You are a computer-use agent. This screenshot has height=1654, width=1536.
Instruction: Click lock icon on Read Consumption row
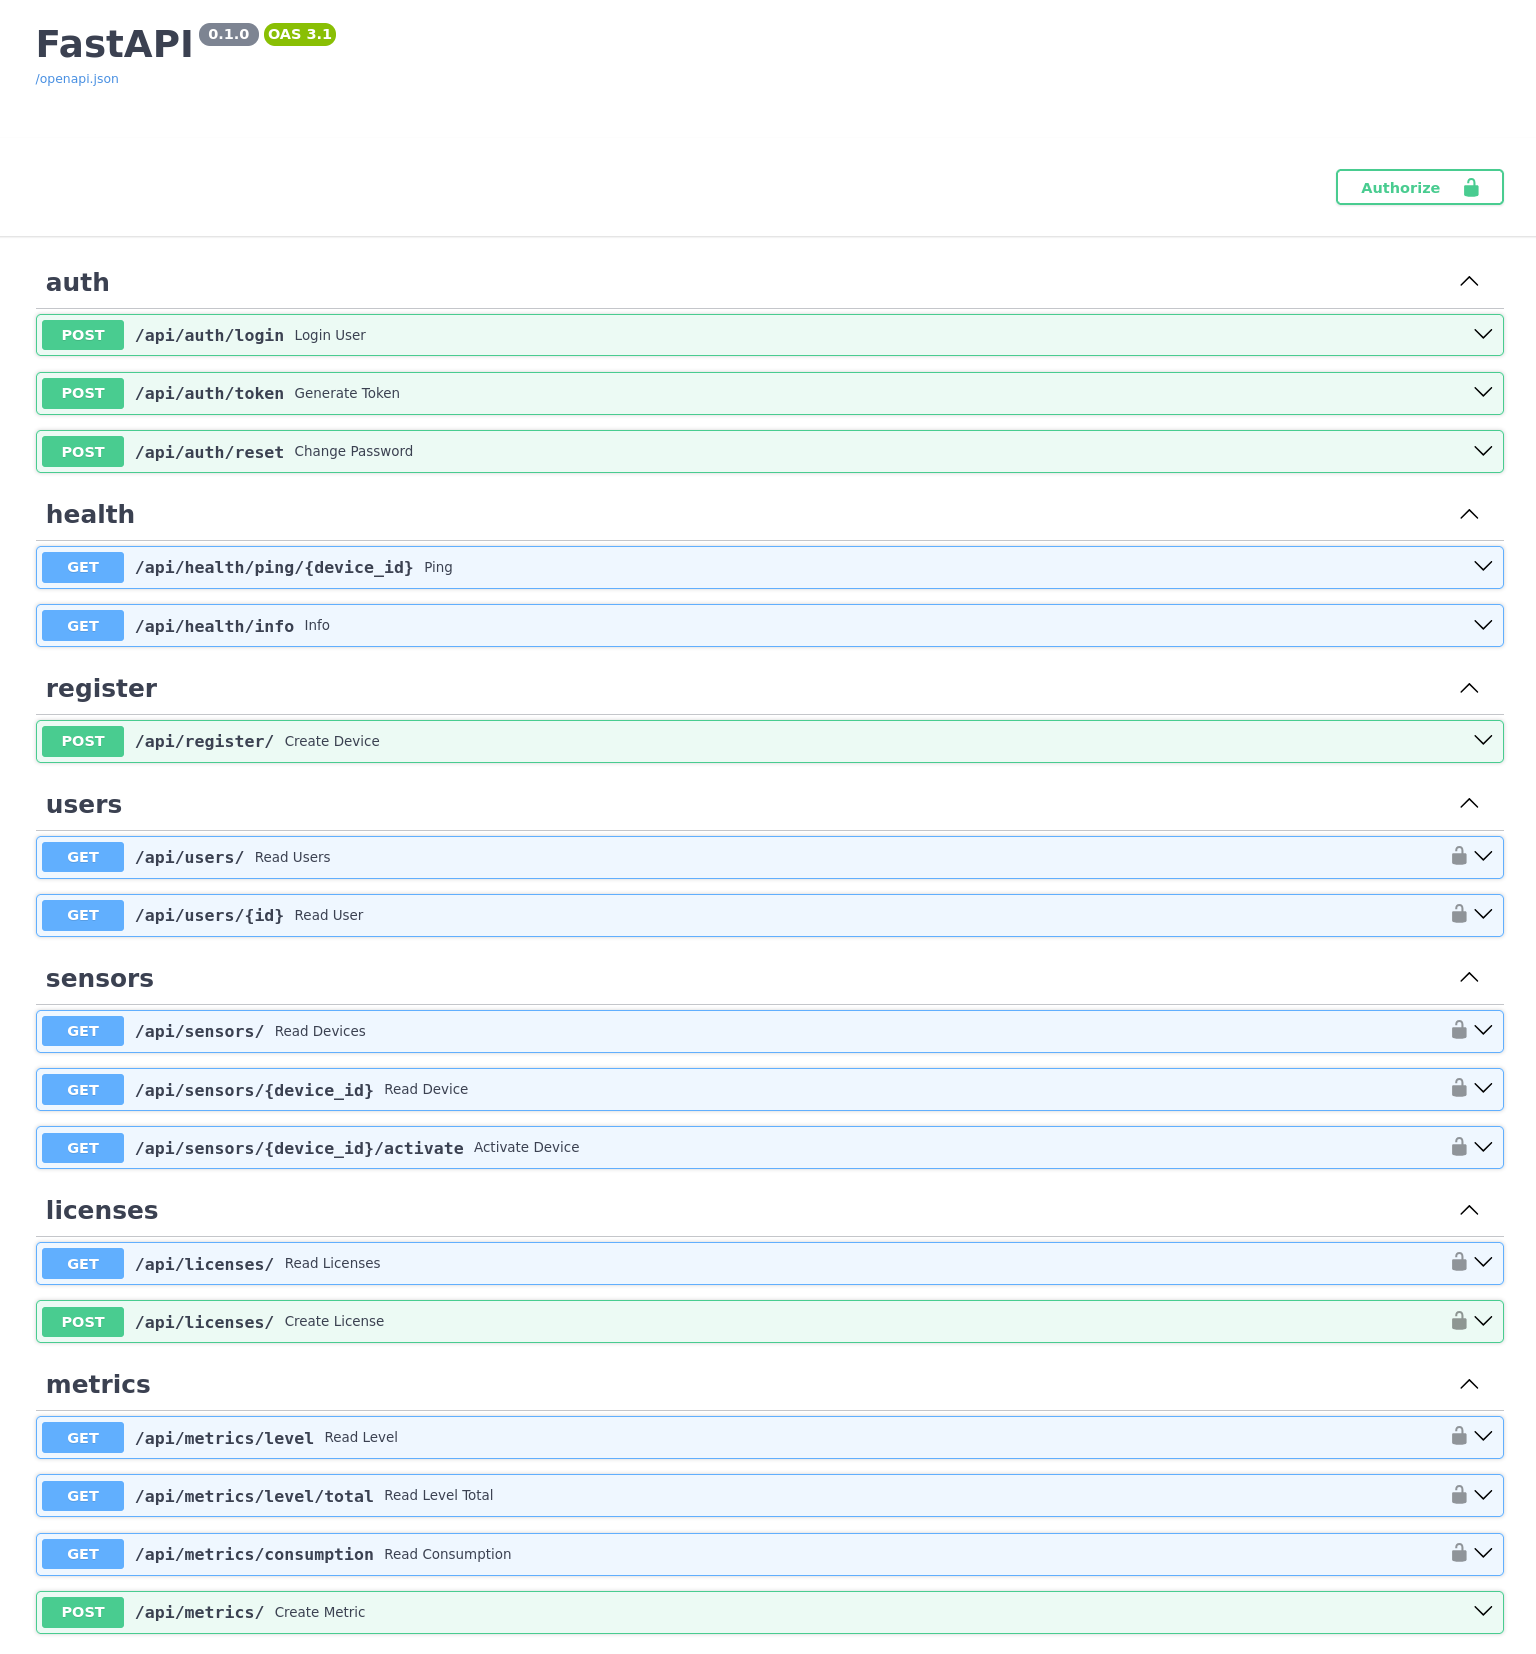pyautogui.click(x=1459, y=1553)
